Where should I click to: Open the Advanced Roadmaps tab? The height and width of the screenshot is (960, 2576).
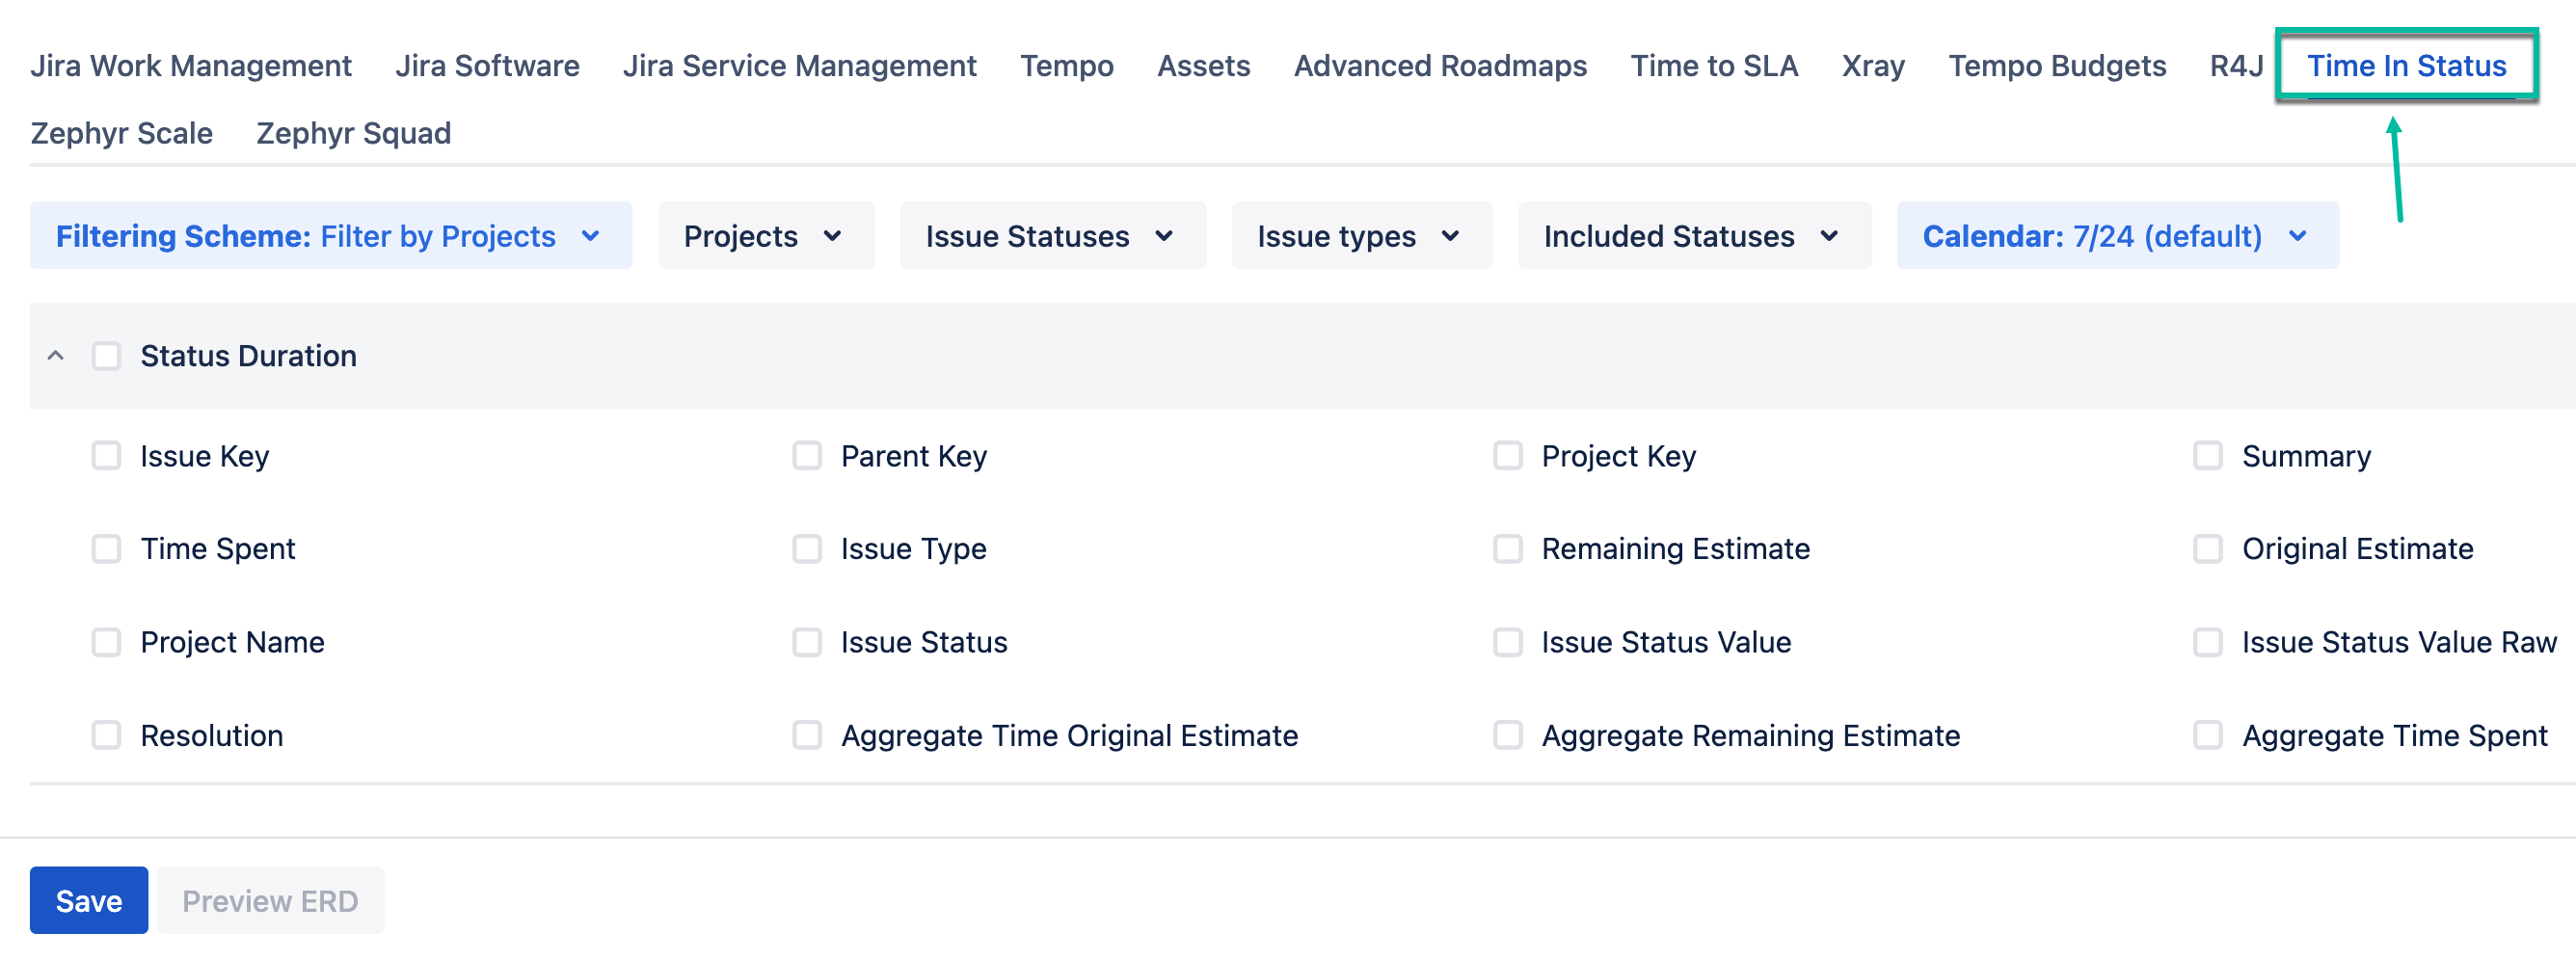pos(1440,65)
